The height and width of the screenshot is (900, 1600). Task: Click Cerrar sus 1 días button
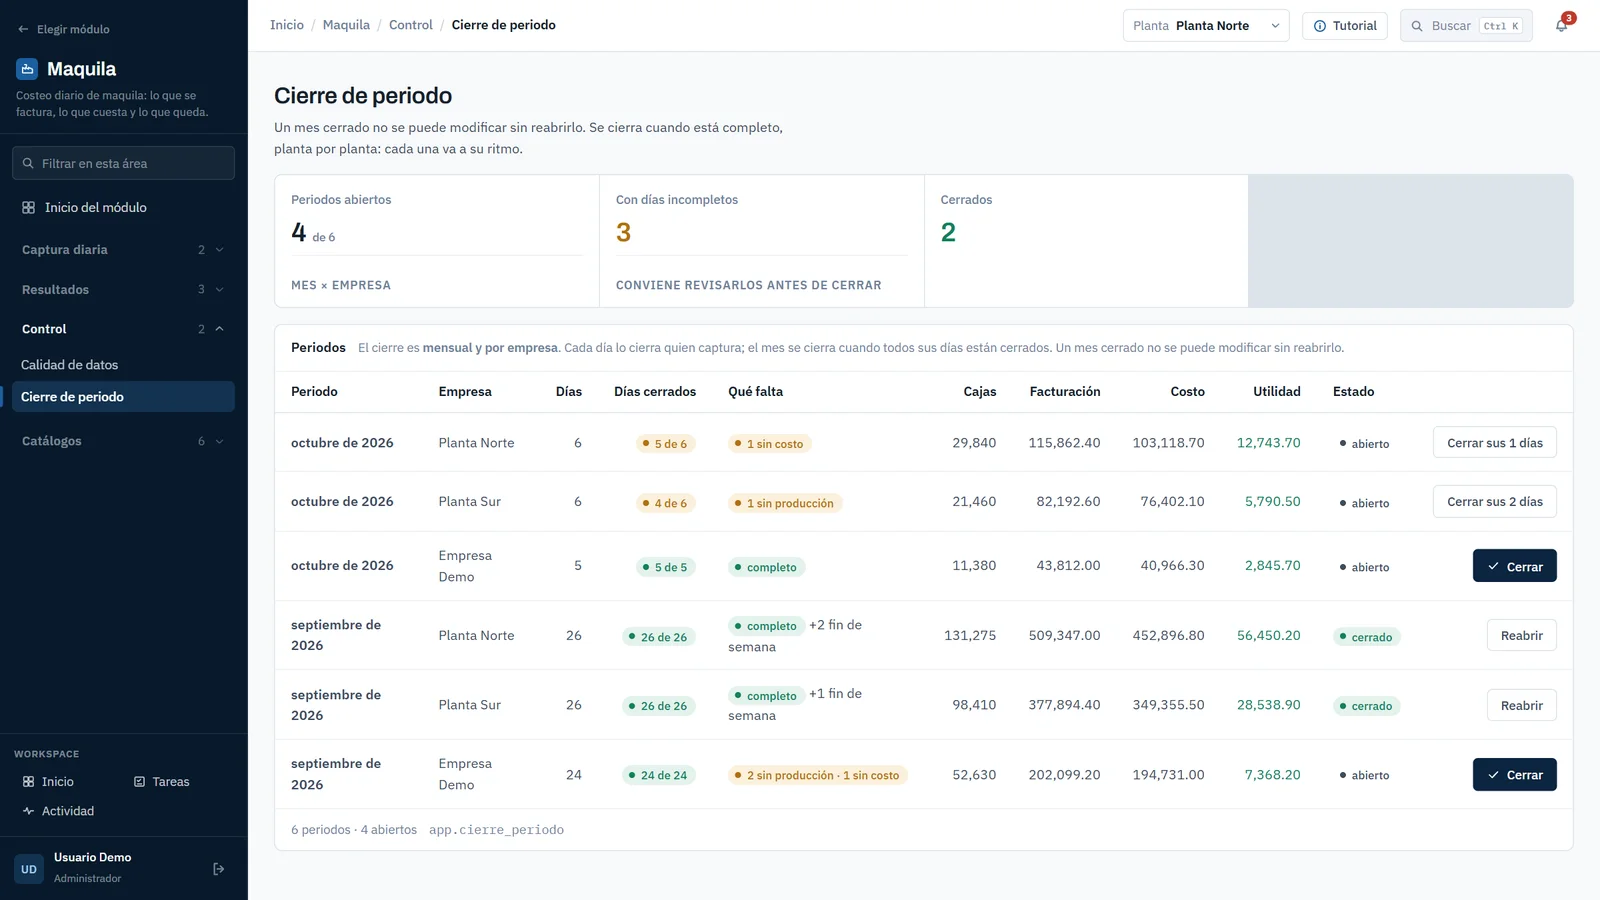[x=1494, y=443]
